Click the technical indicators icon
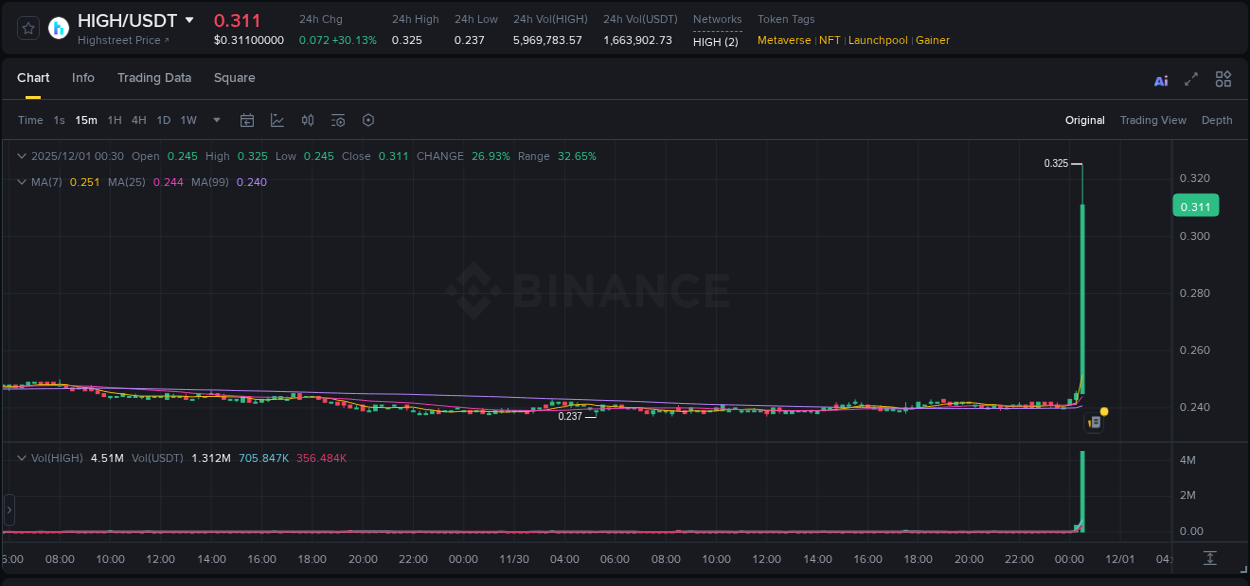This screenshot has width=1250, height=586. click(x=307, y=120)
